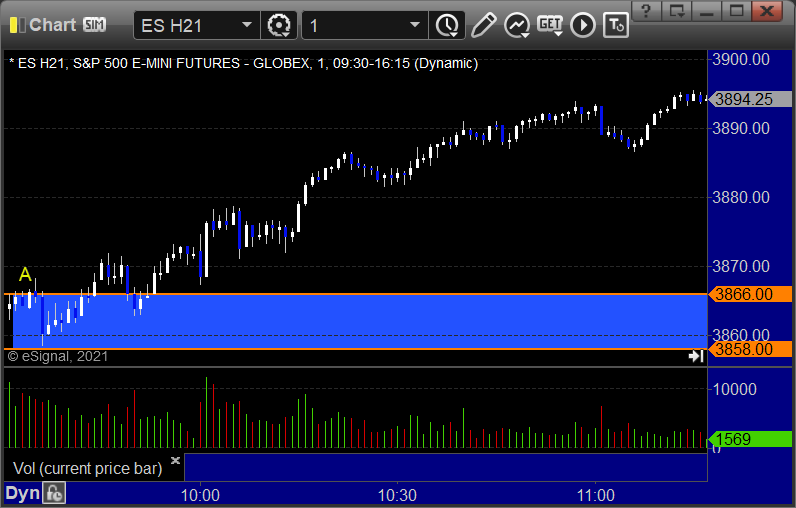Image resolution: width=796 pixels, height=508 pixels.
Task: Open the studies chart icon
Action: coord(516,25)
